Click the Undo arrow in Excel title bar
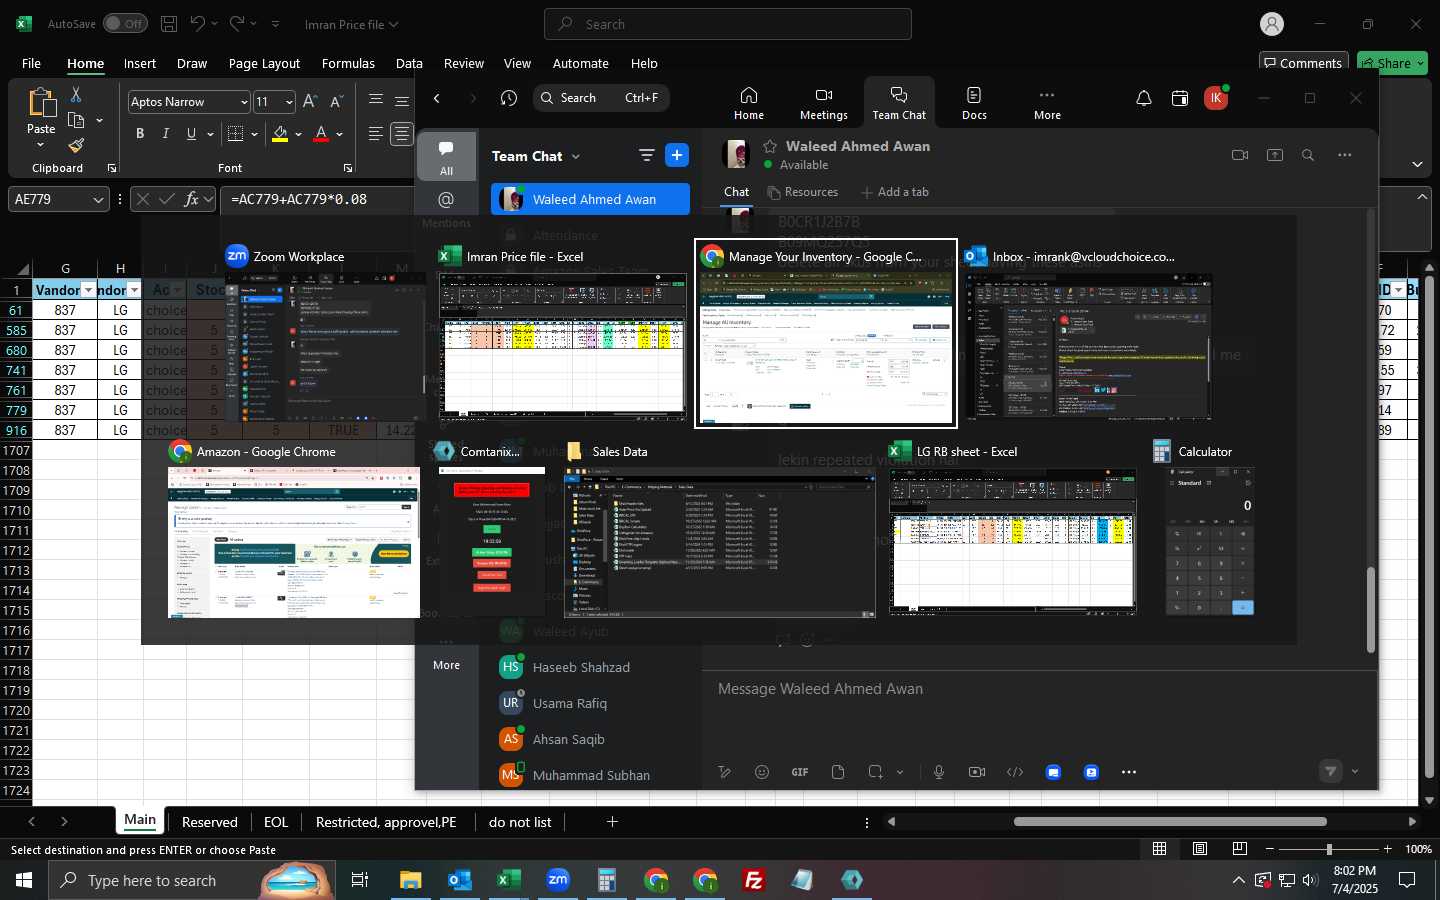The height and width of the screenshot is (900, 1440). point(198,23)
